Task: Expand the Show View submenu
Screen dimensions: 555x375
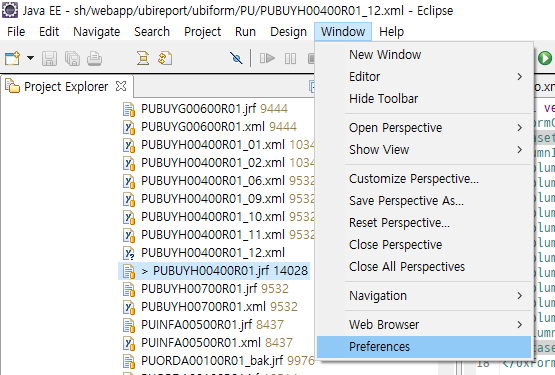Action: point(424,149)
